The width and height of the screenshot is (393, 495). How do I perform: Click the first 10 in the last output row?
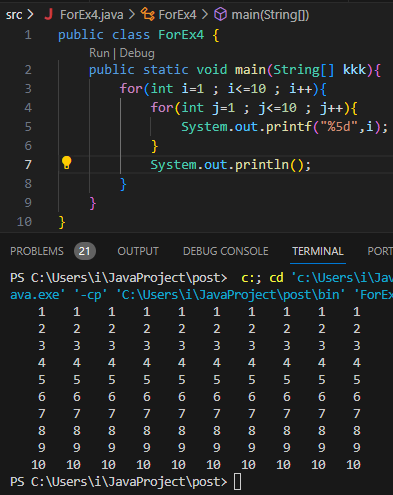(x=38, y=464)
